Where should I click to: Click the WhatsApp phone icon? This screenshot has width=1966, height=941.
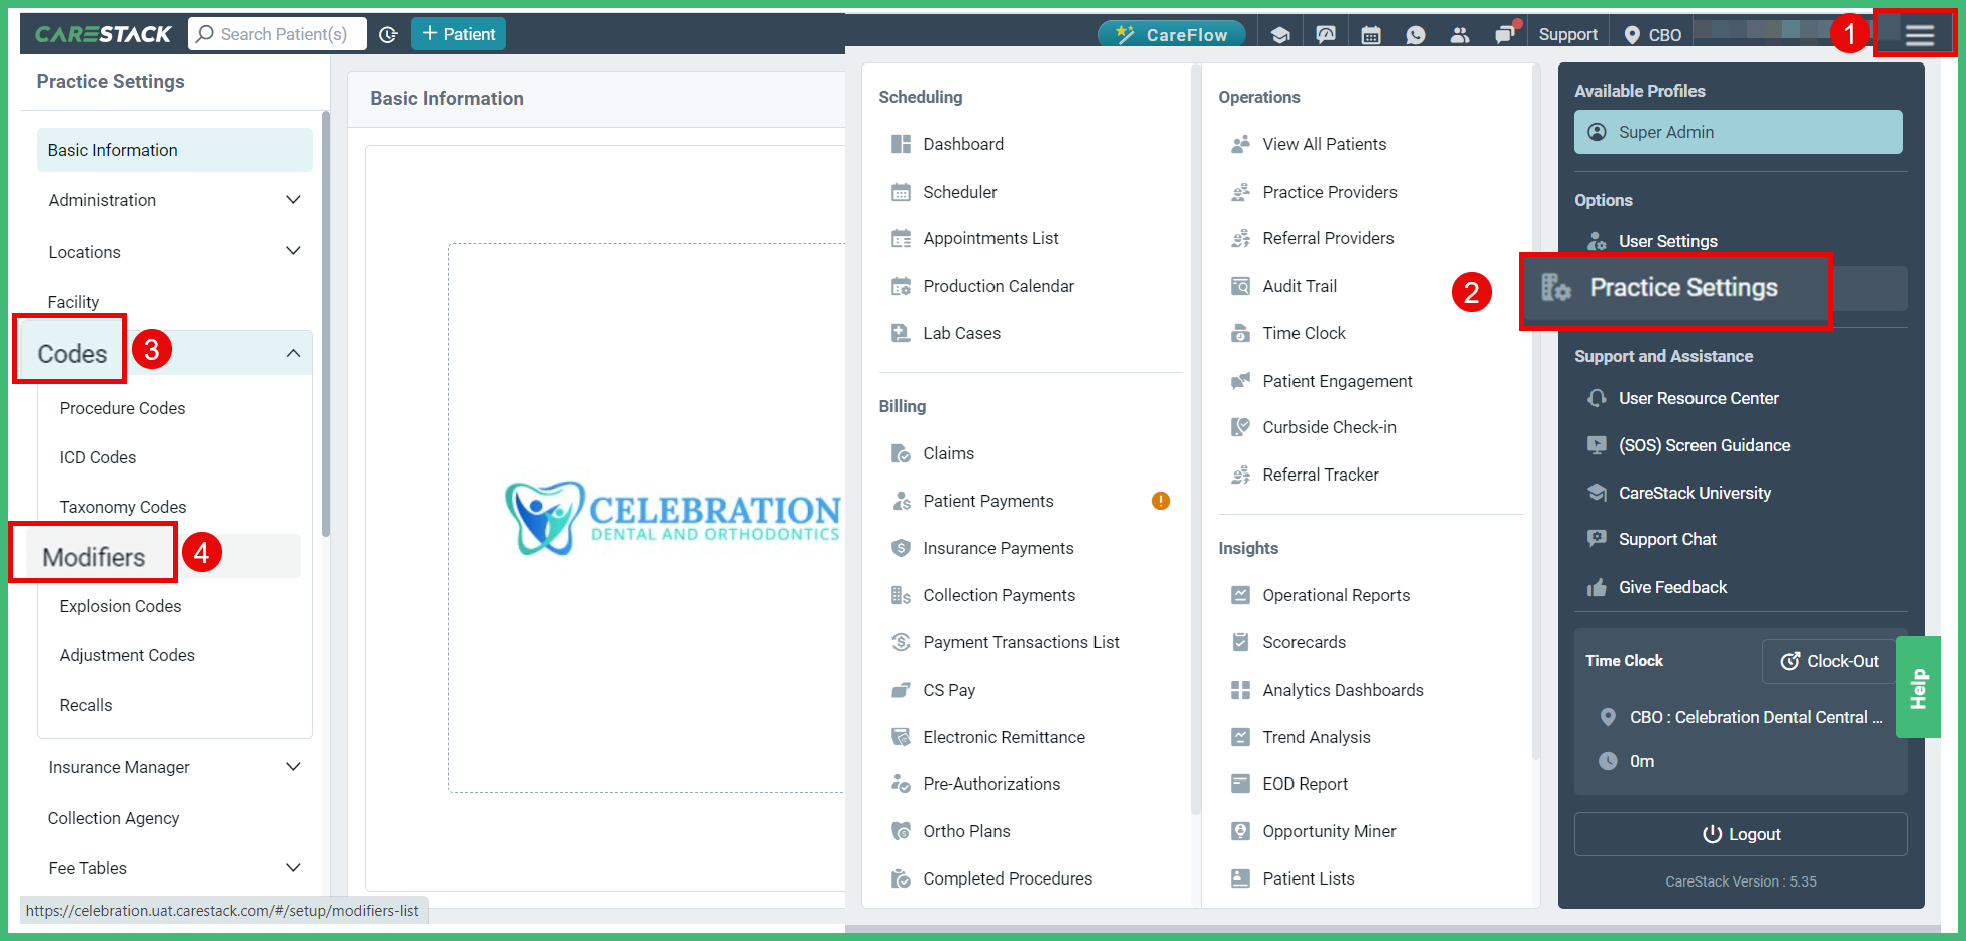(1415, 33)
